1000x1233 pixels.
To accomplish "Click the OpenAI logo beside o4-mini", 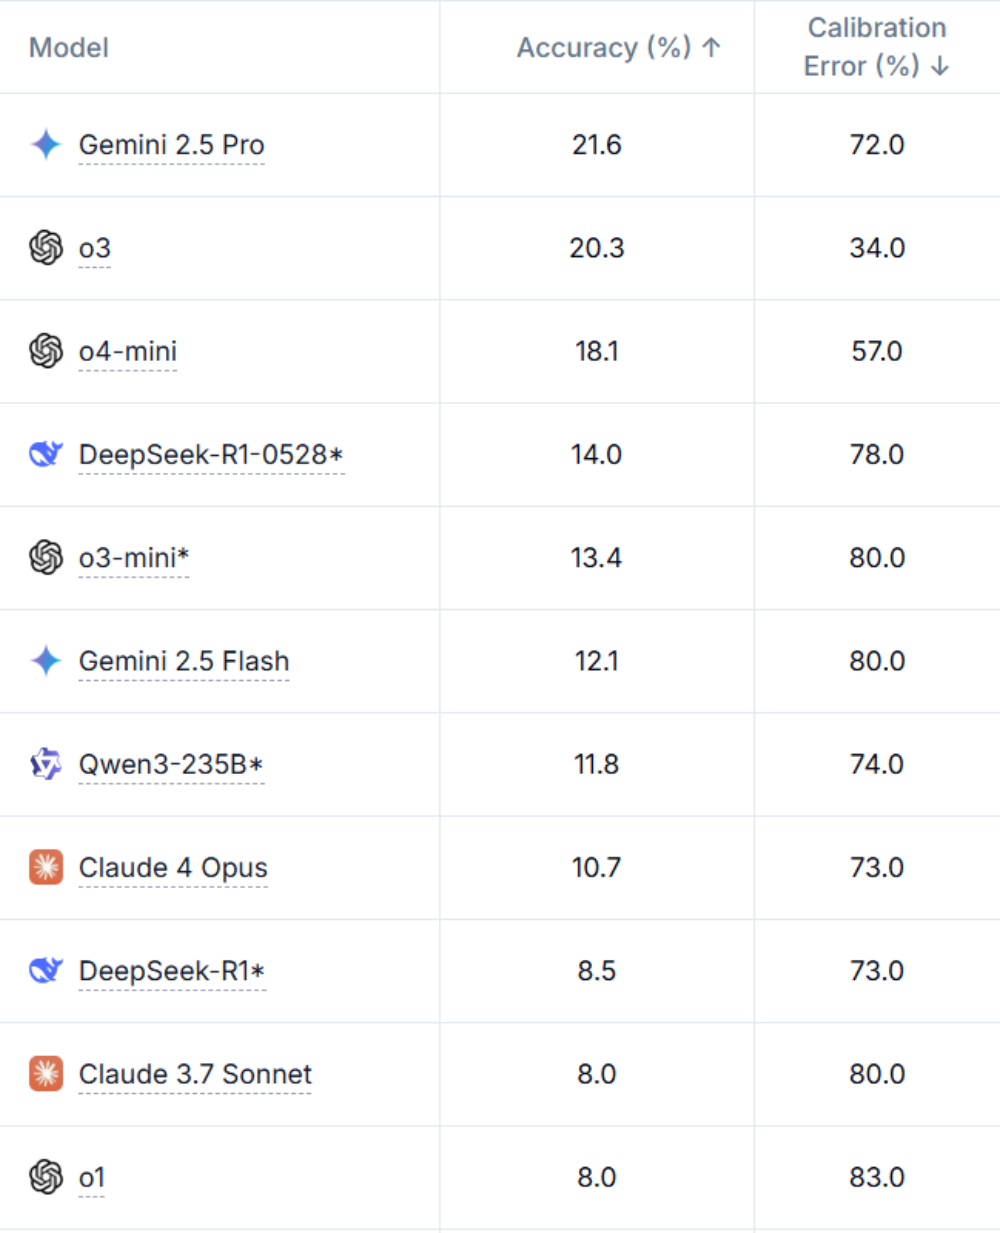I will coord(46,351).
